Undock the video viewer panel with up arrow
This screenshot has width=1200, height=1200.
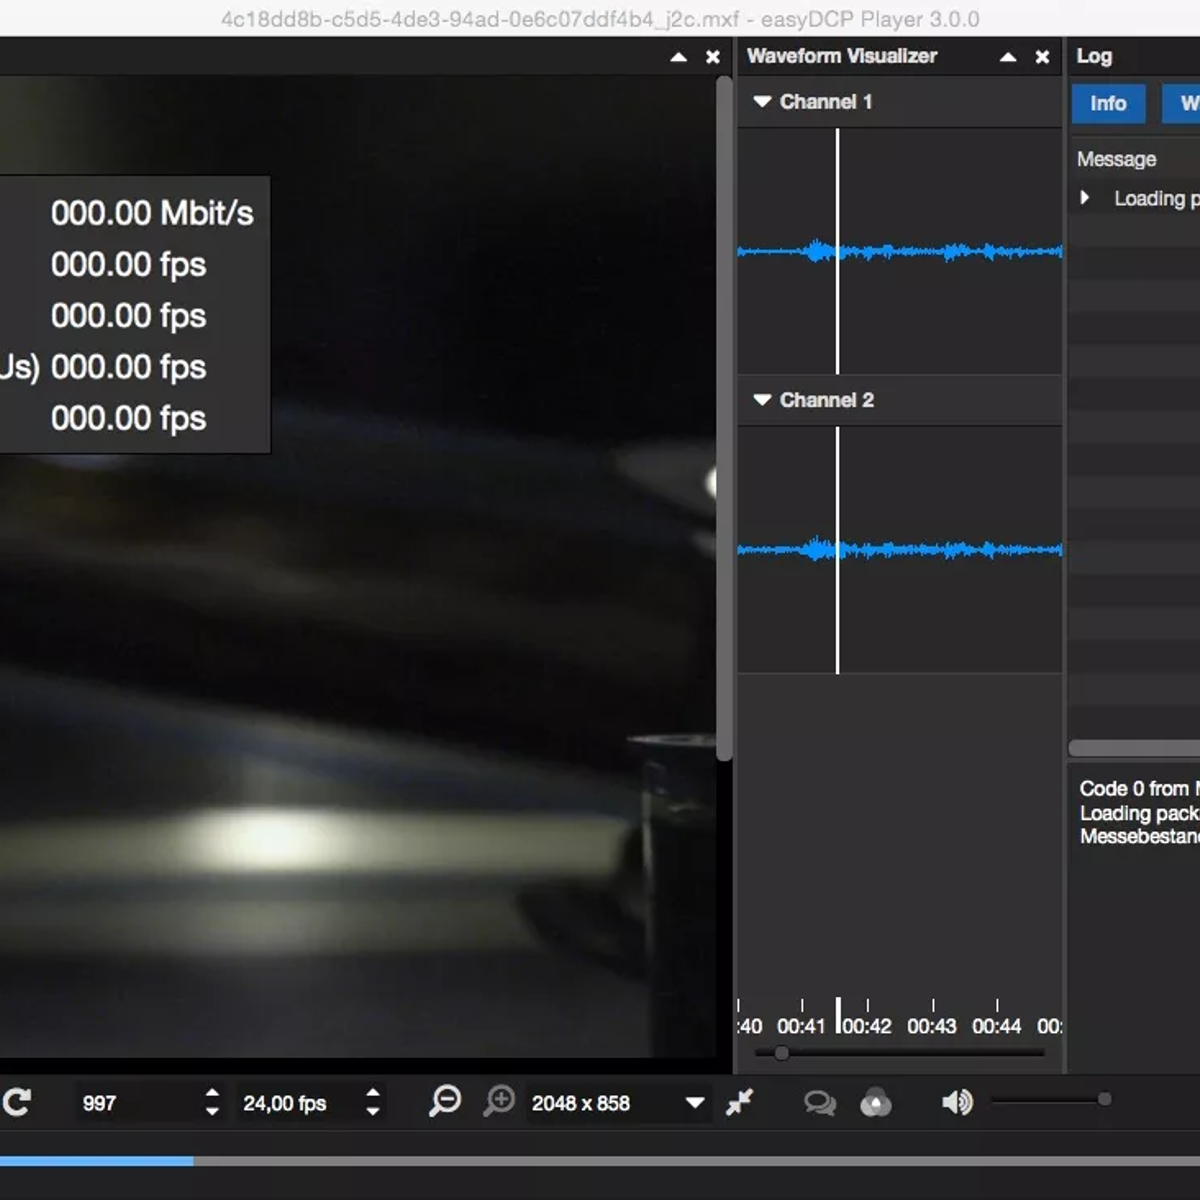coord(678,57)
